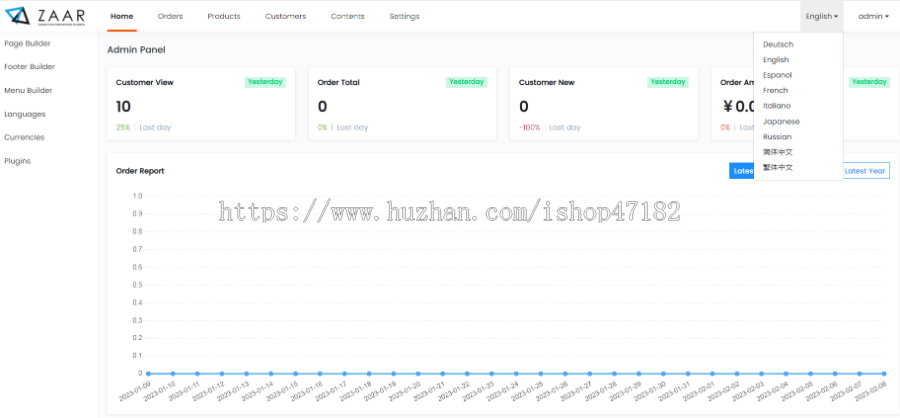This screenshot has height=418, width=900.
Task: Click the -100% change on Customer New
Action: click(529, 127)
